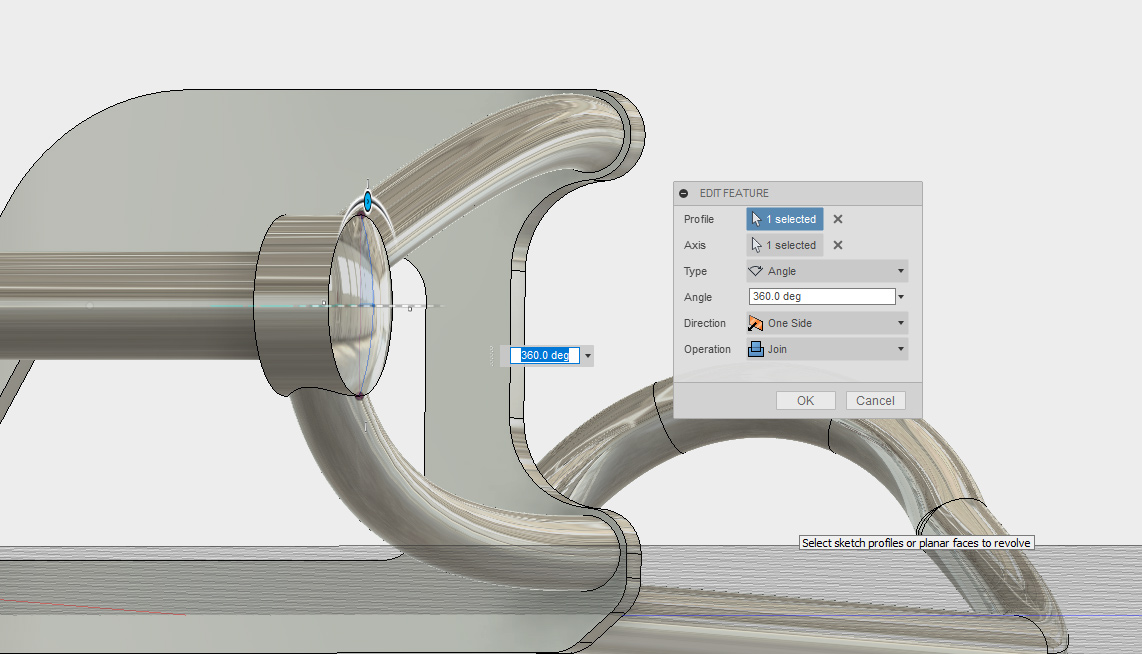Collapse the Edit Feature dialog with minus icon

684,194
